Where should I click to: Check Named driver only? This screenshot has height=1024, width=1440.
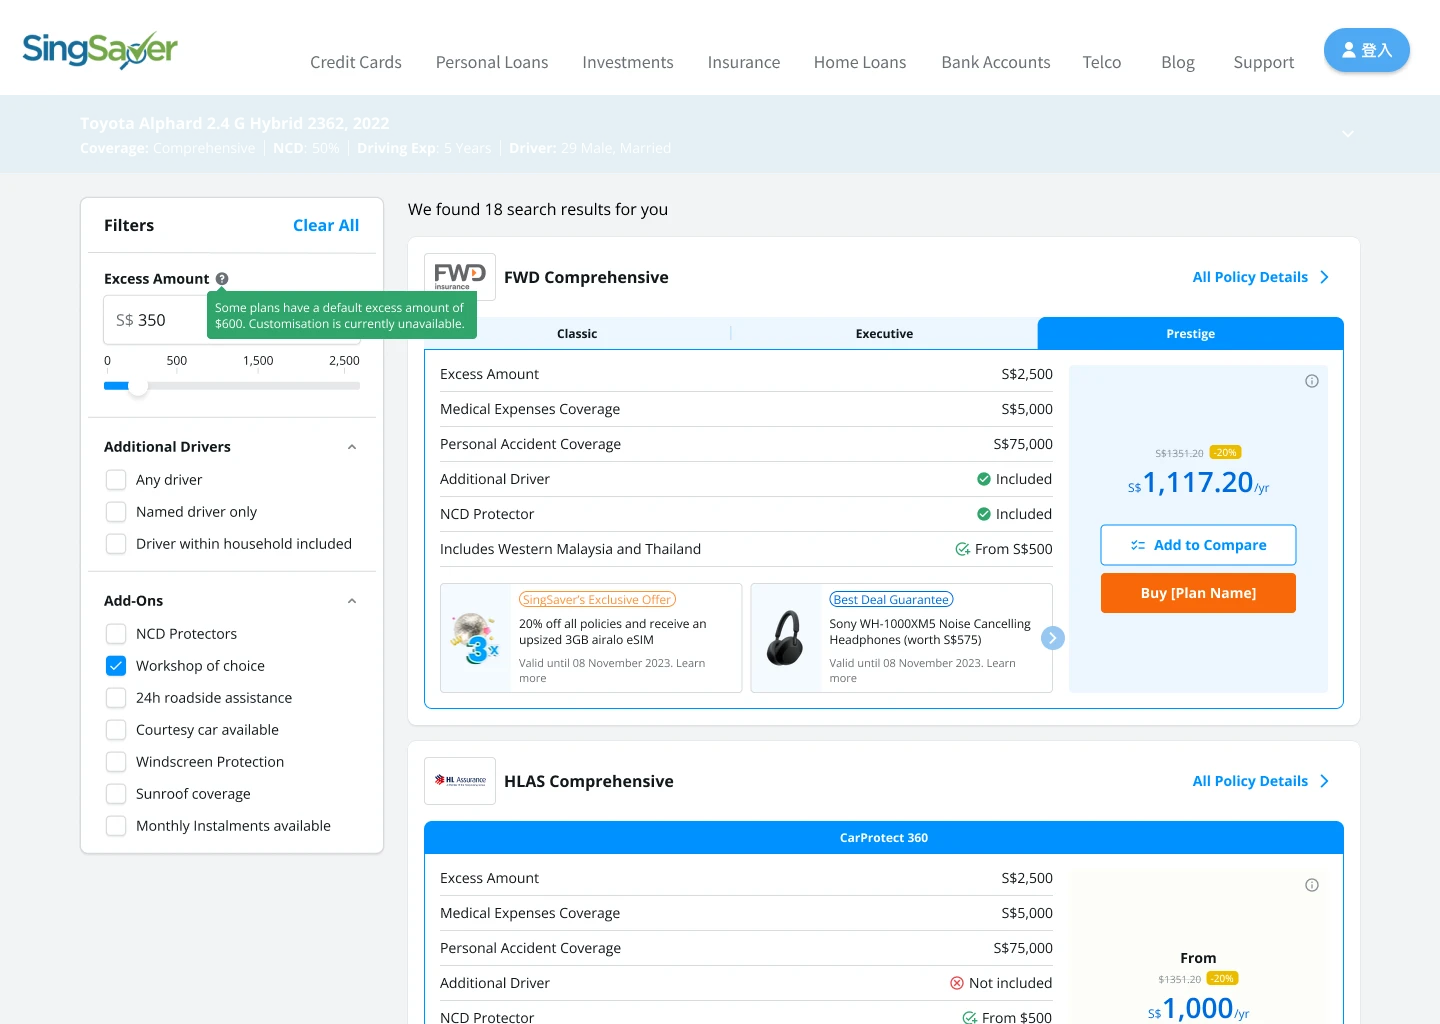point(116,512)
